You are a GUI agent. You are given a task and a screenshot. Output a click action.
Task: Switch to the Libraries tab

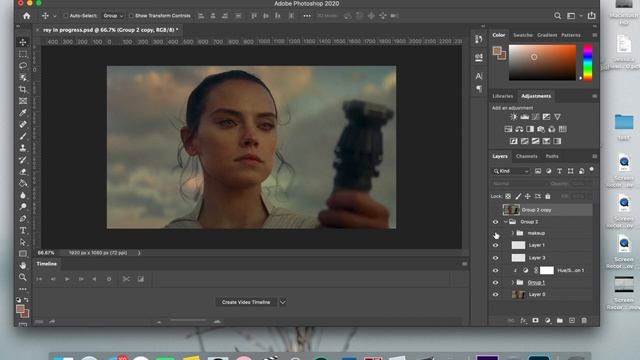point(502,96)
